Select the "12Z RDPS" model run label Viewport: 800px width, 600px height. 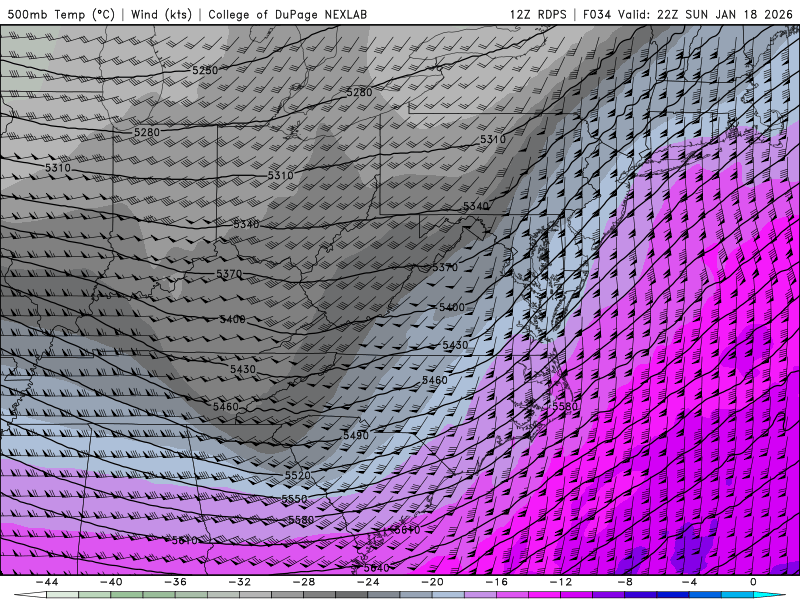[x=538, y=14]
